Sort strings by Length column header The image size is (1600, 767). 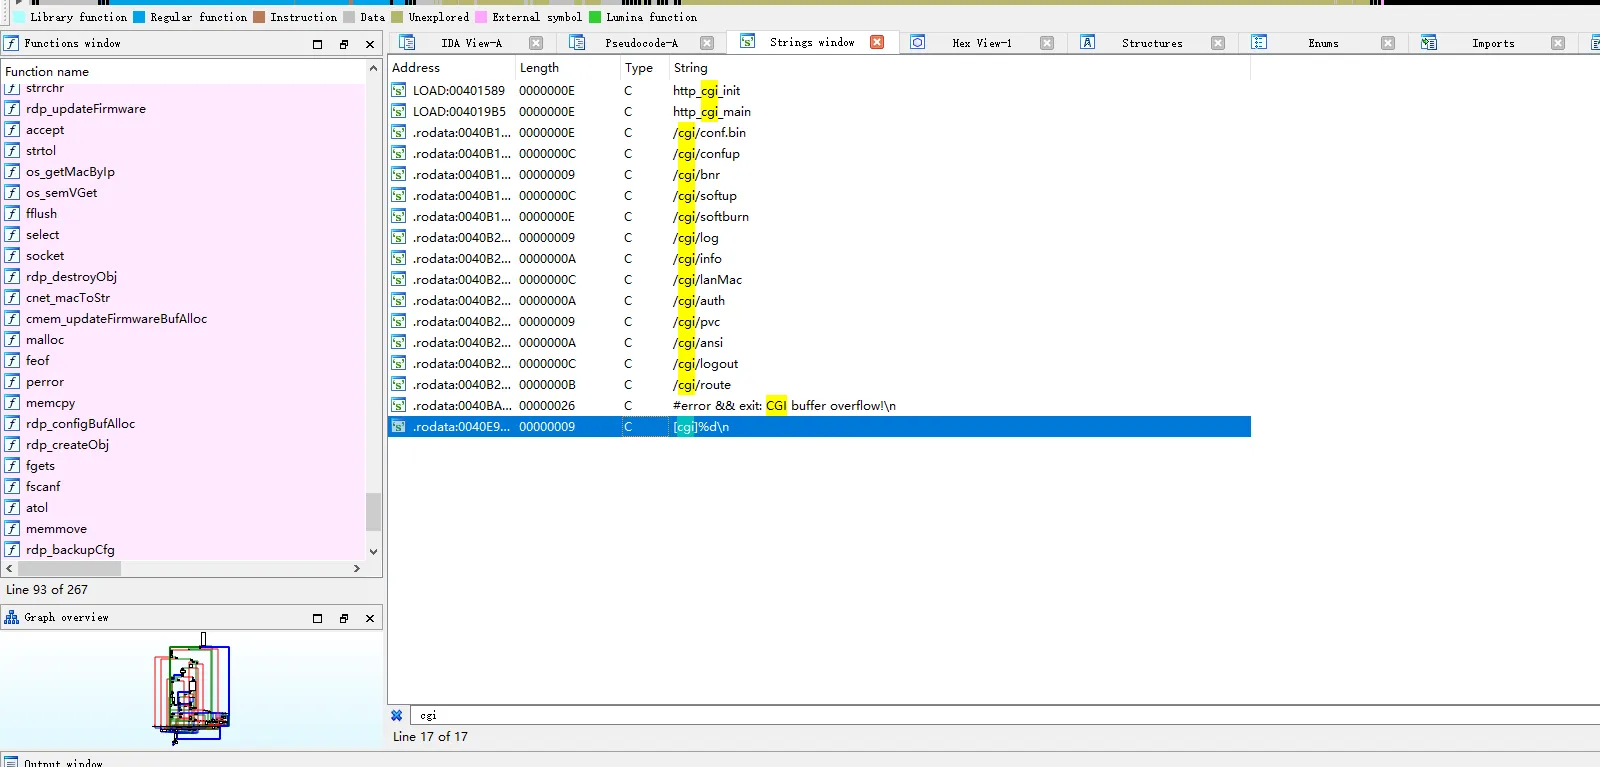pos(539,68)
